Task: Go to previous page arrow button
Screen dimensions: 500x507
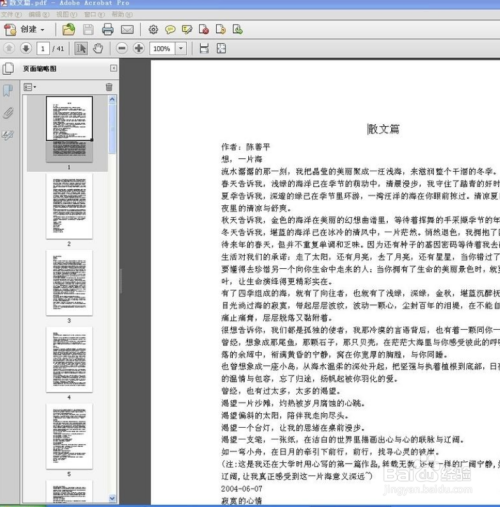Action: click(9, 48)
